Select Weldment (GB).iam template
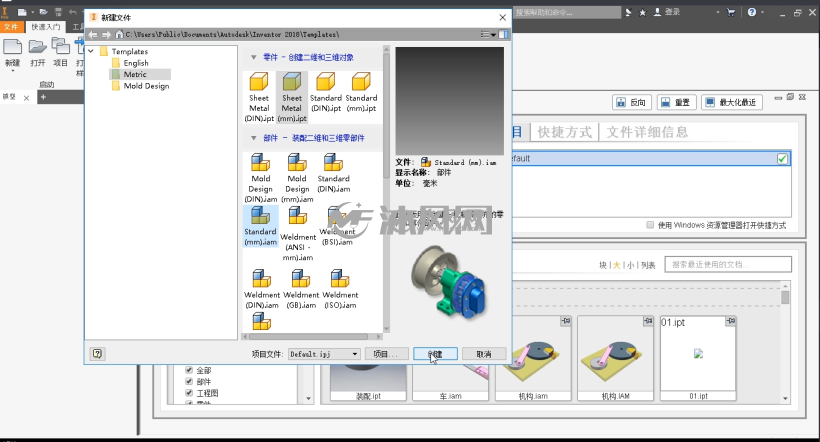The width and height of the screenshot is (820, 442). click(x=301, y=289)
